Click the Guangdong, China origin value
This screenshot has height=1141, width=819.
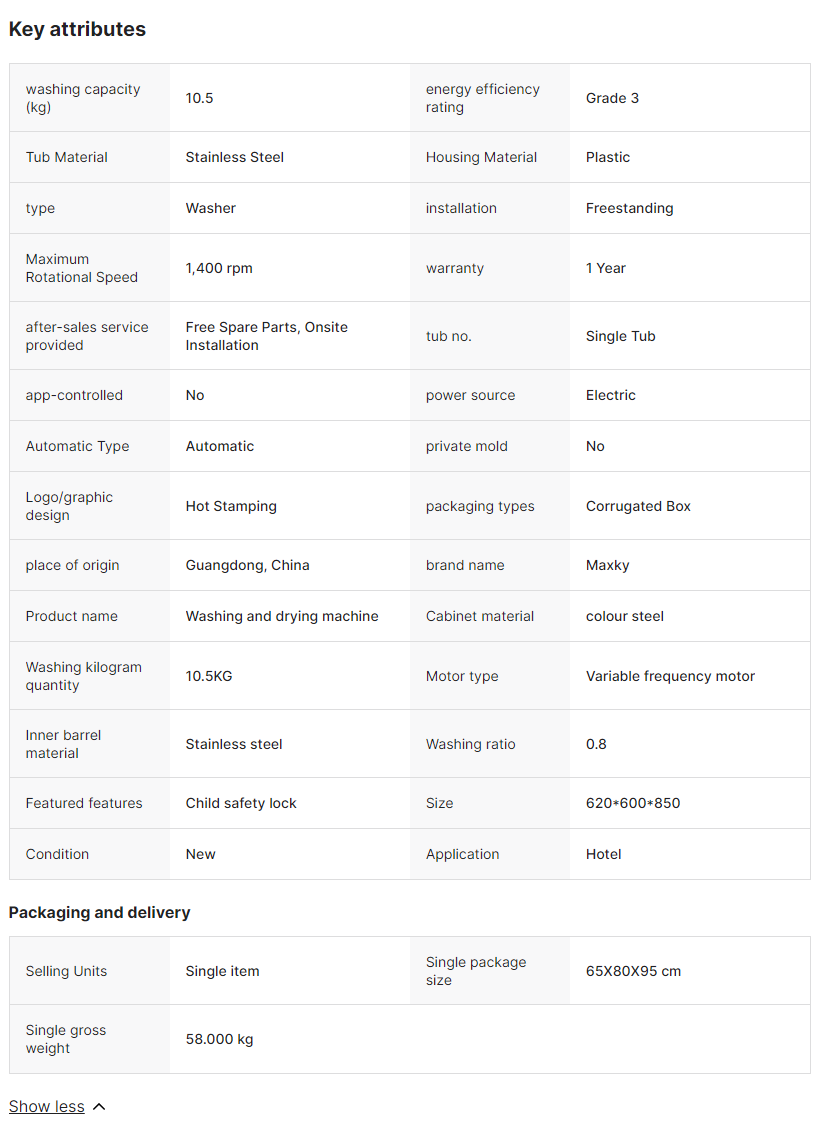click(x=247, y=565)
